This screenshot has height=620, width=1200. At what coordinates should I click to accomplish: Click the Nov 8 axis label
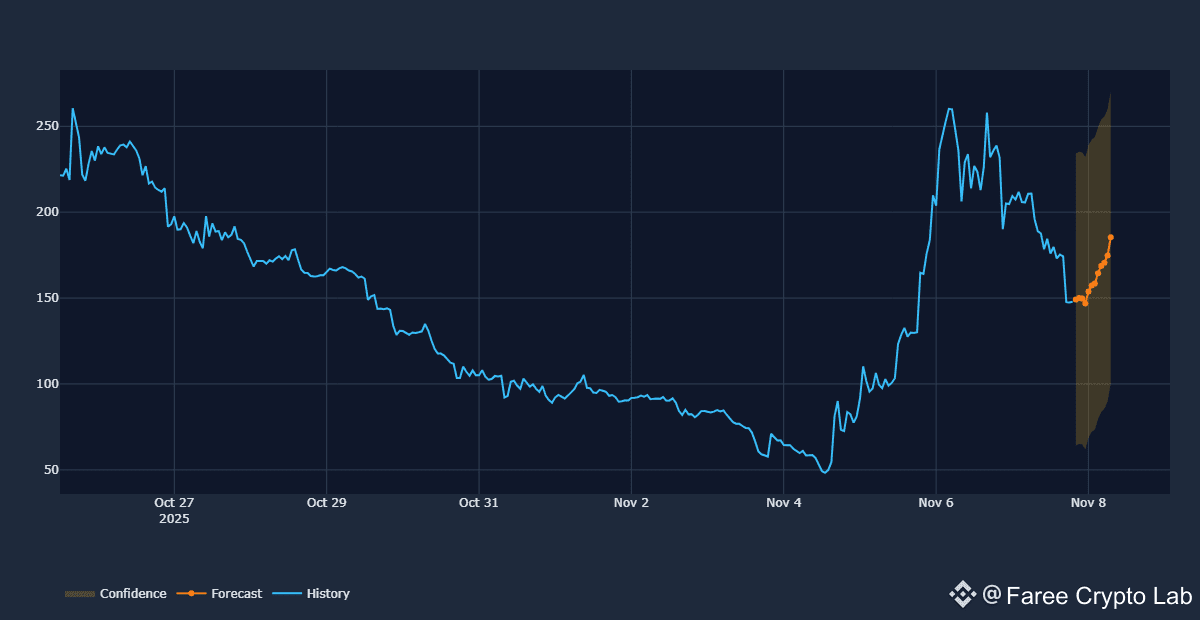pyautogui.click(x=1088, y=503)
